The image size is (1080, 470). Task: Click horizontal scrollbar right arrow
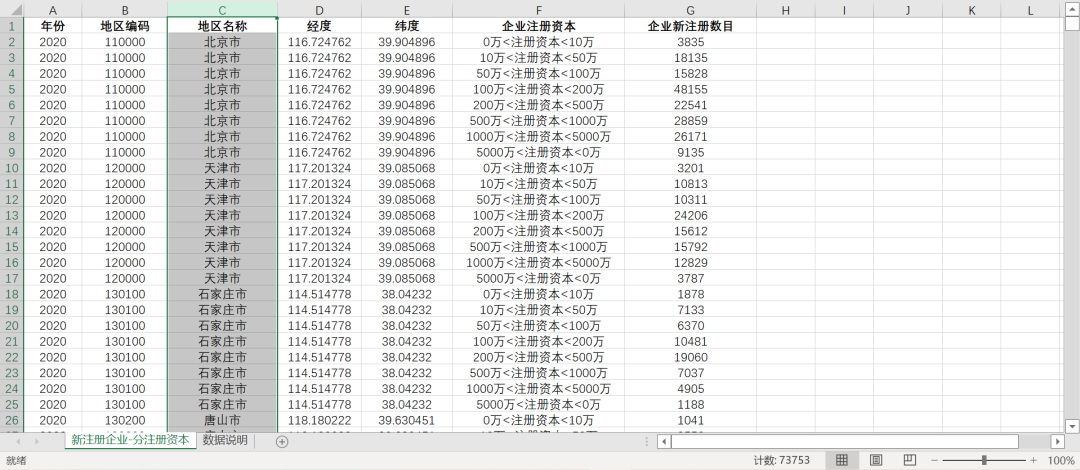pos(1058,442)
